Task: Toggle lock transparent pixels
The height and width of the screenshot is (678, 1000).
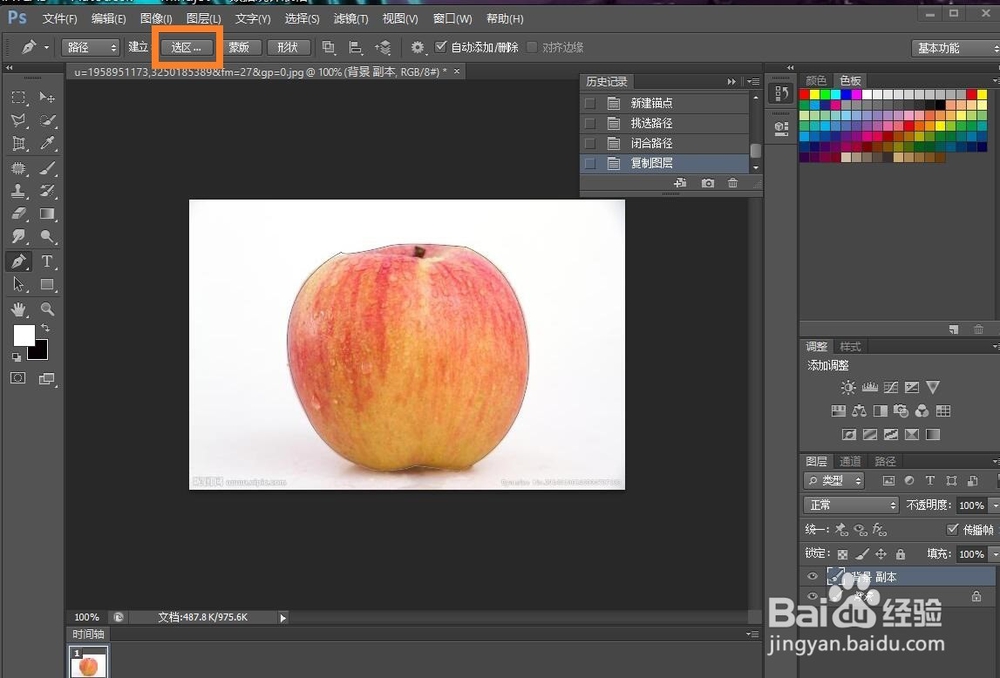Action: (842, 554)
